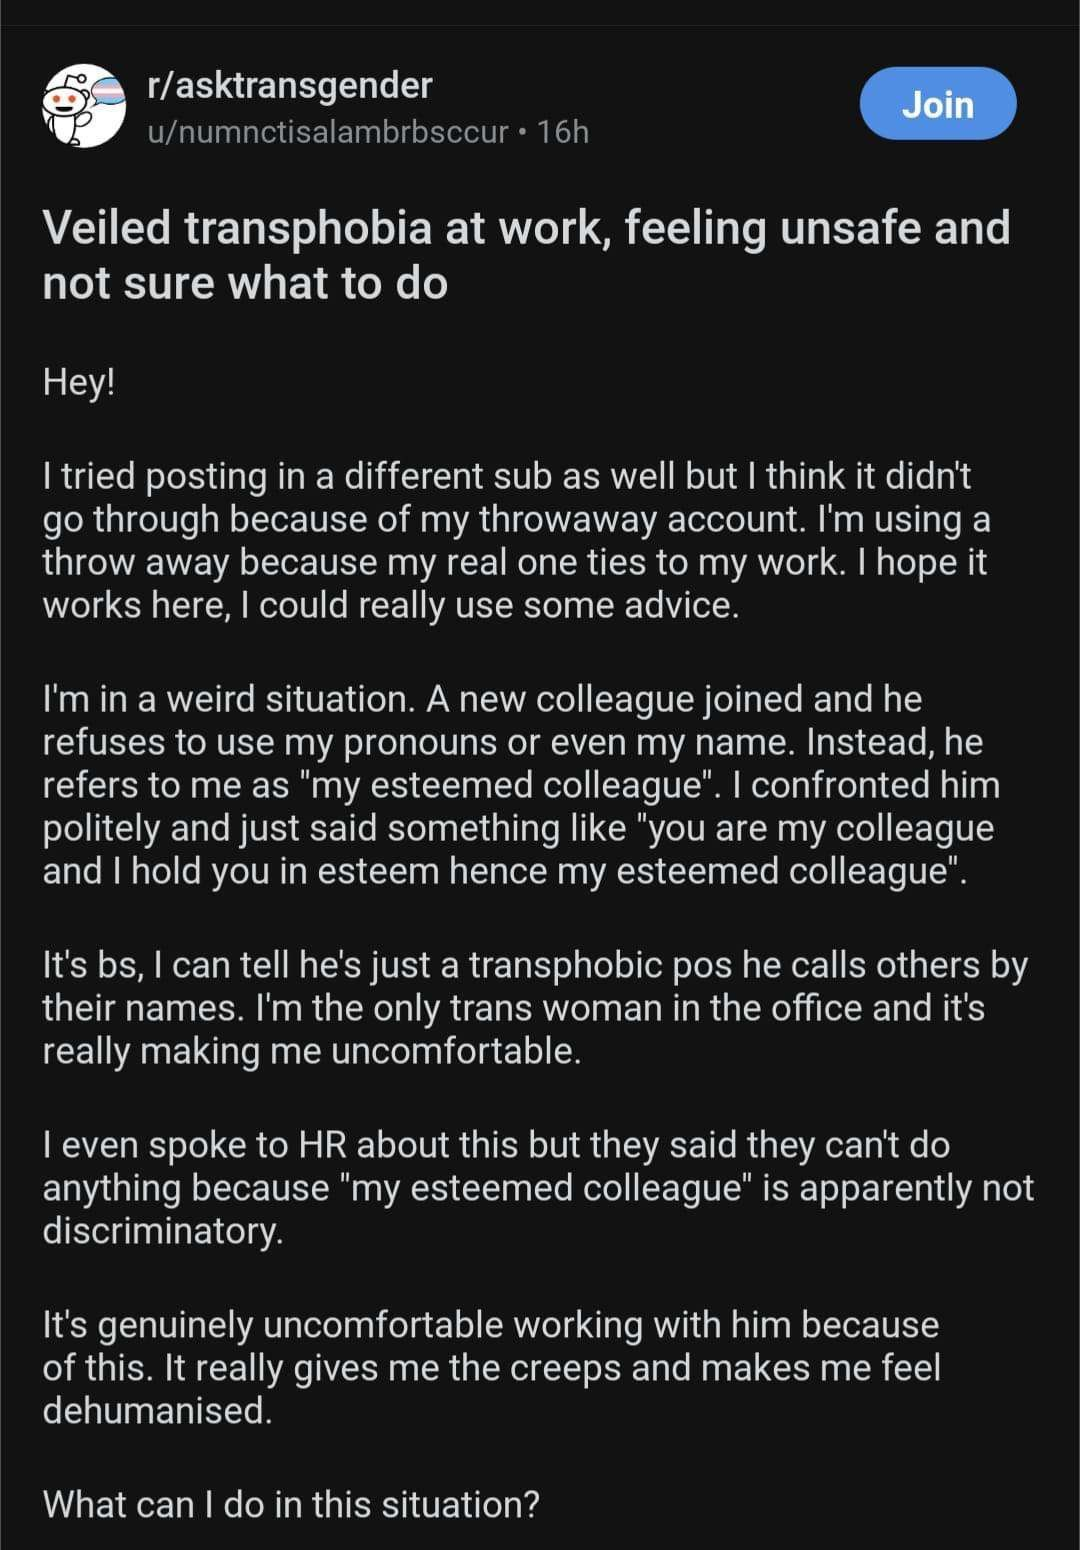Select the paragraph about speaking to HR
Viewport: 1080px width, 1550px height.
coord(538,1188)
